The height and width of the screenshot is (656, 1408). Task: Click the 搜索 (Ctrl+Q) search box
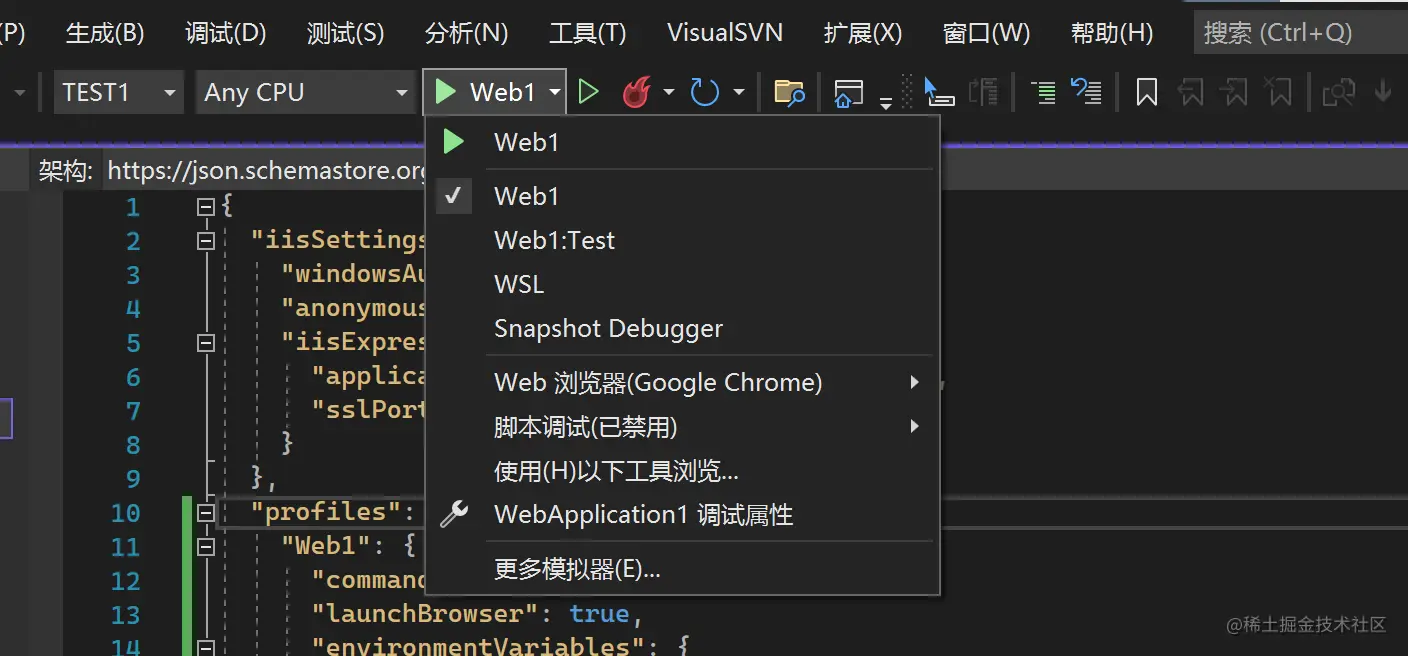[1301, 33]
